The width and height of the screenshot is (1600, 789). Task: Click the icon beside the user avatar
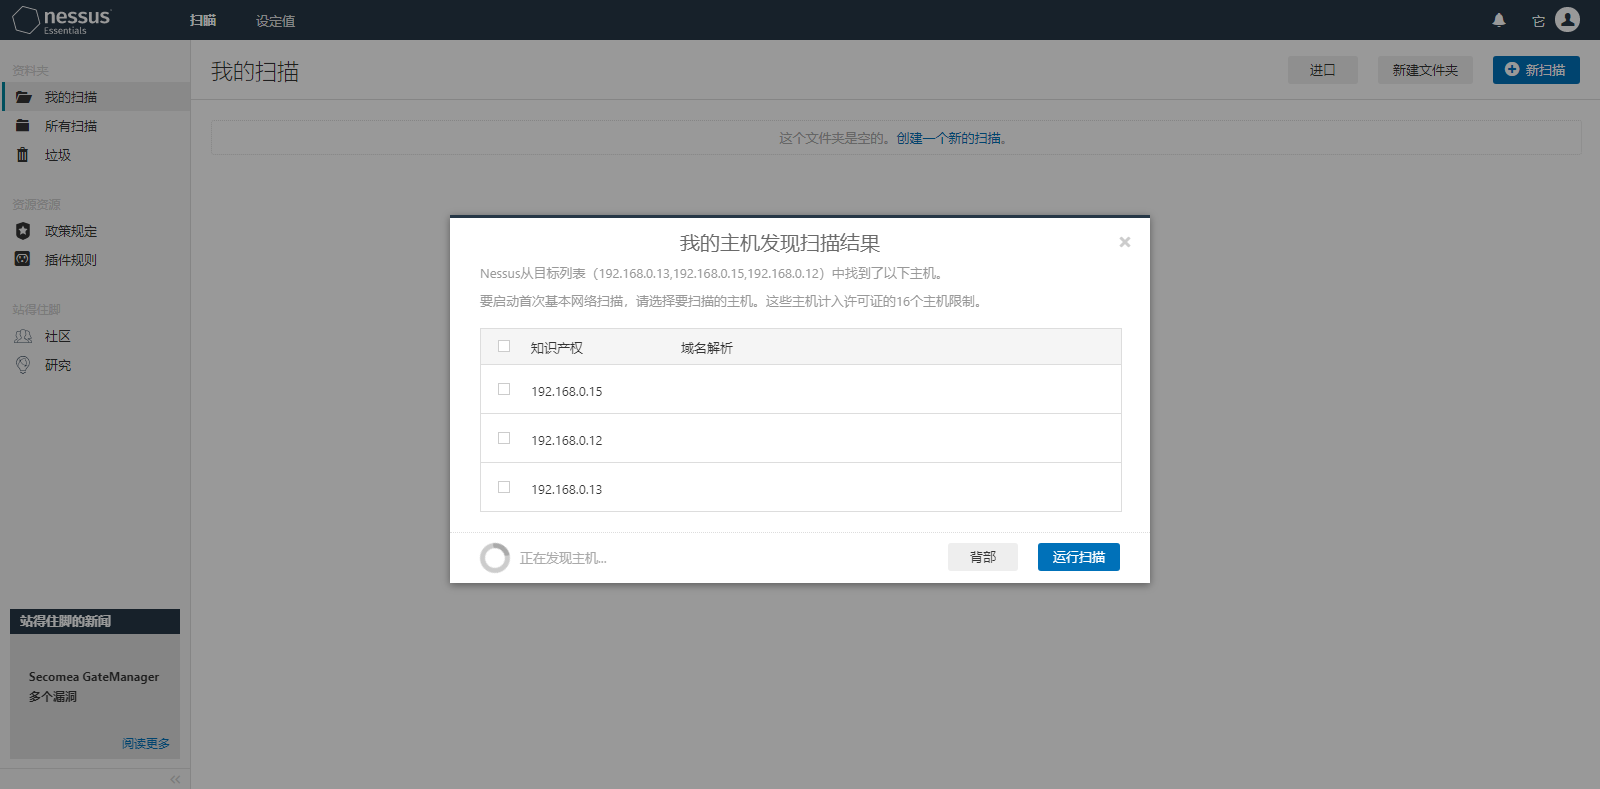coord(1538,21)
